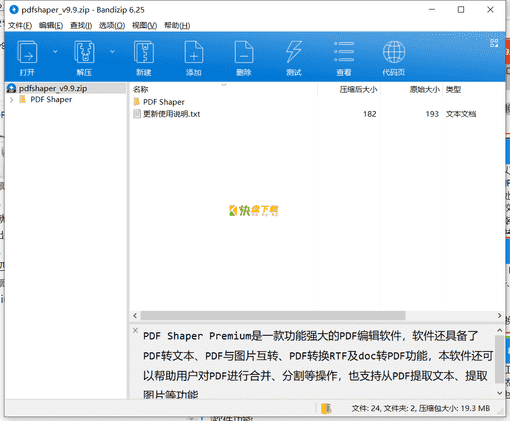Open the 帮助(H) menu
This screenshot has height=421, width=510.
coord(177,26)
